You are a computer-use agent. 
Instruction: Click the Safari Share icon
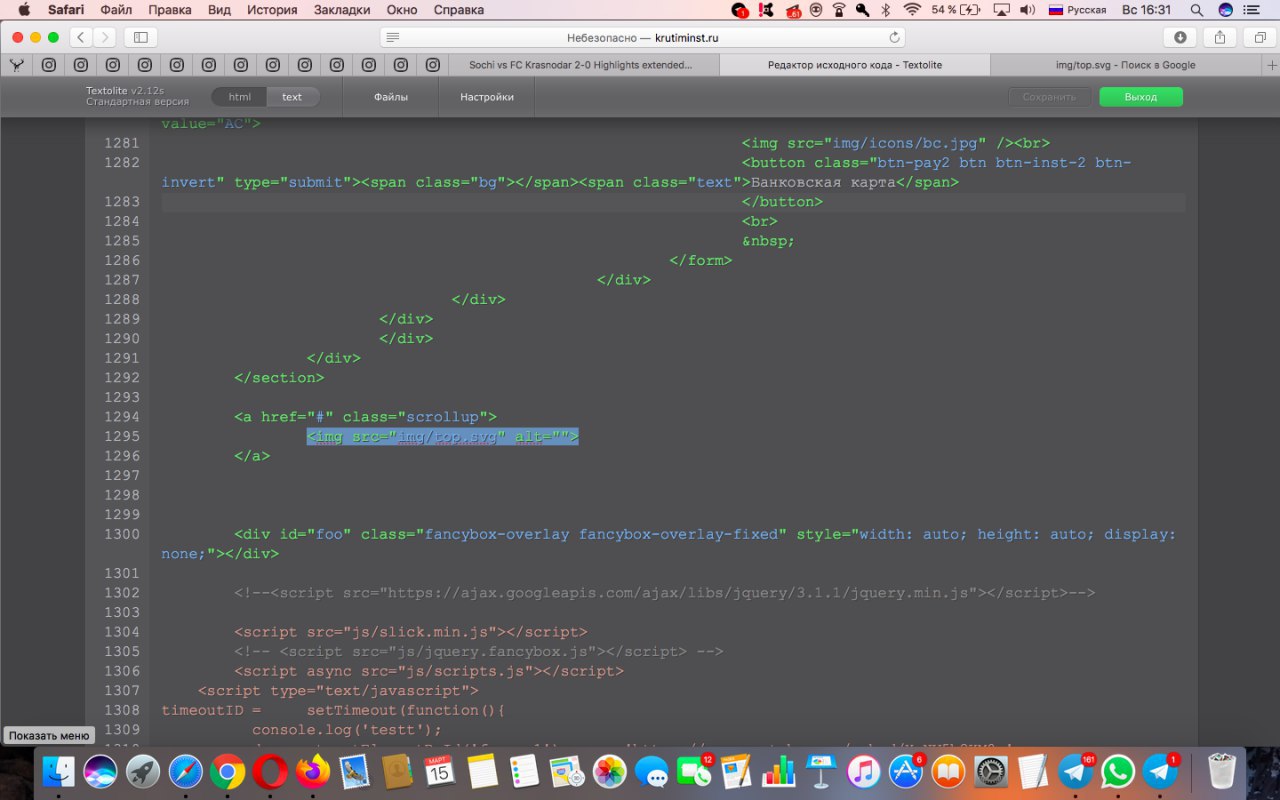tap(1220, 37)
